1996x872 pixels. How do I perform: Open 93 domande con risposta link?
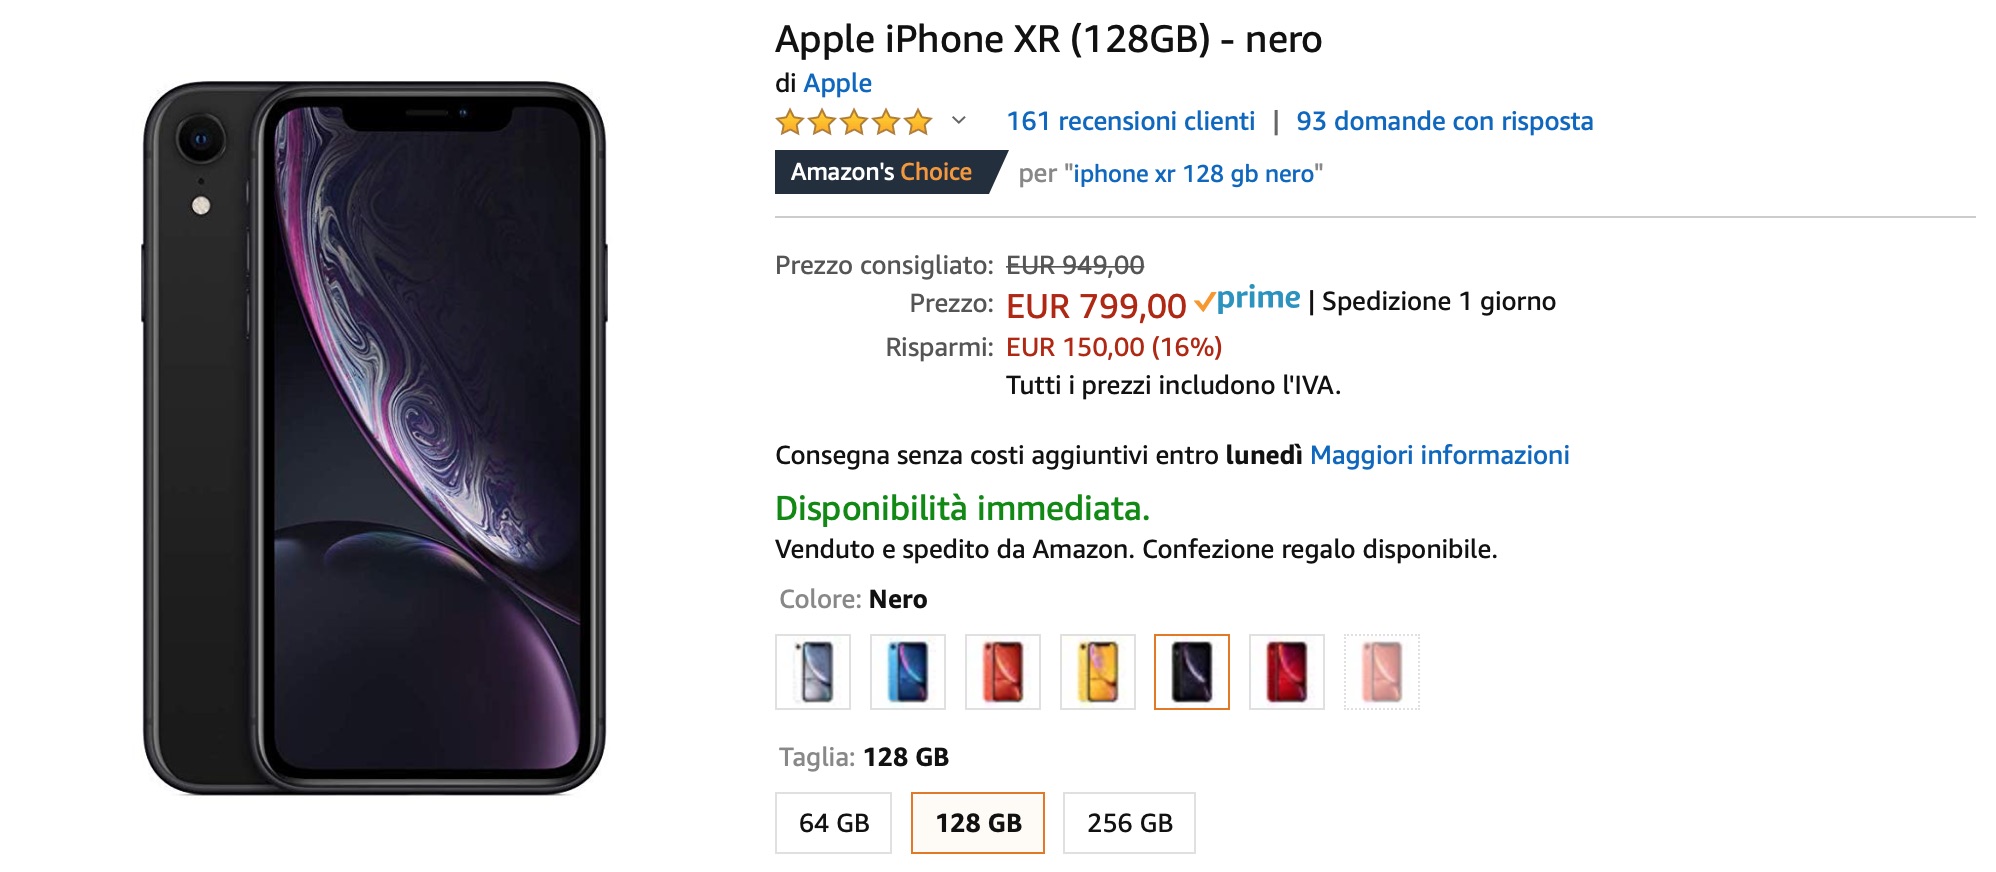(1444, 121)
